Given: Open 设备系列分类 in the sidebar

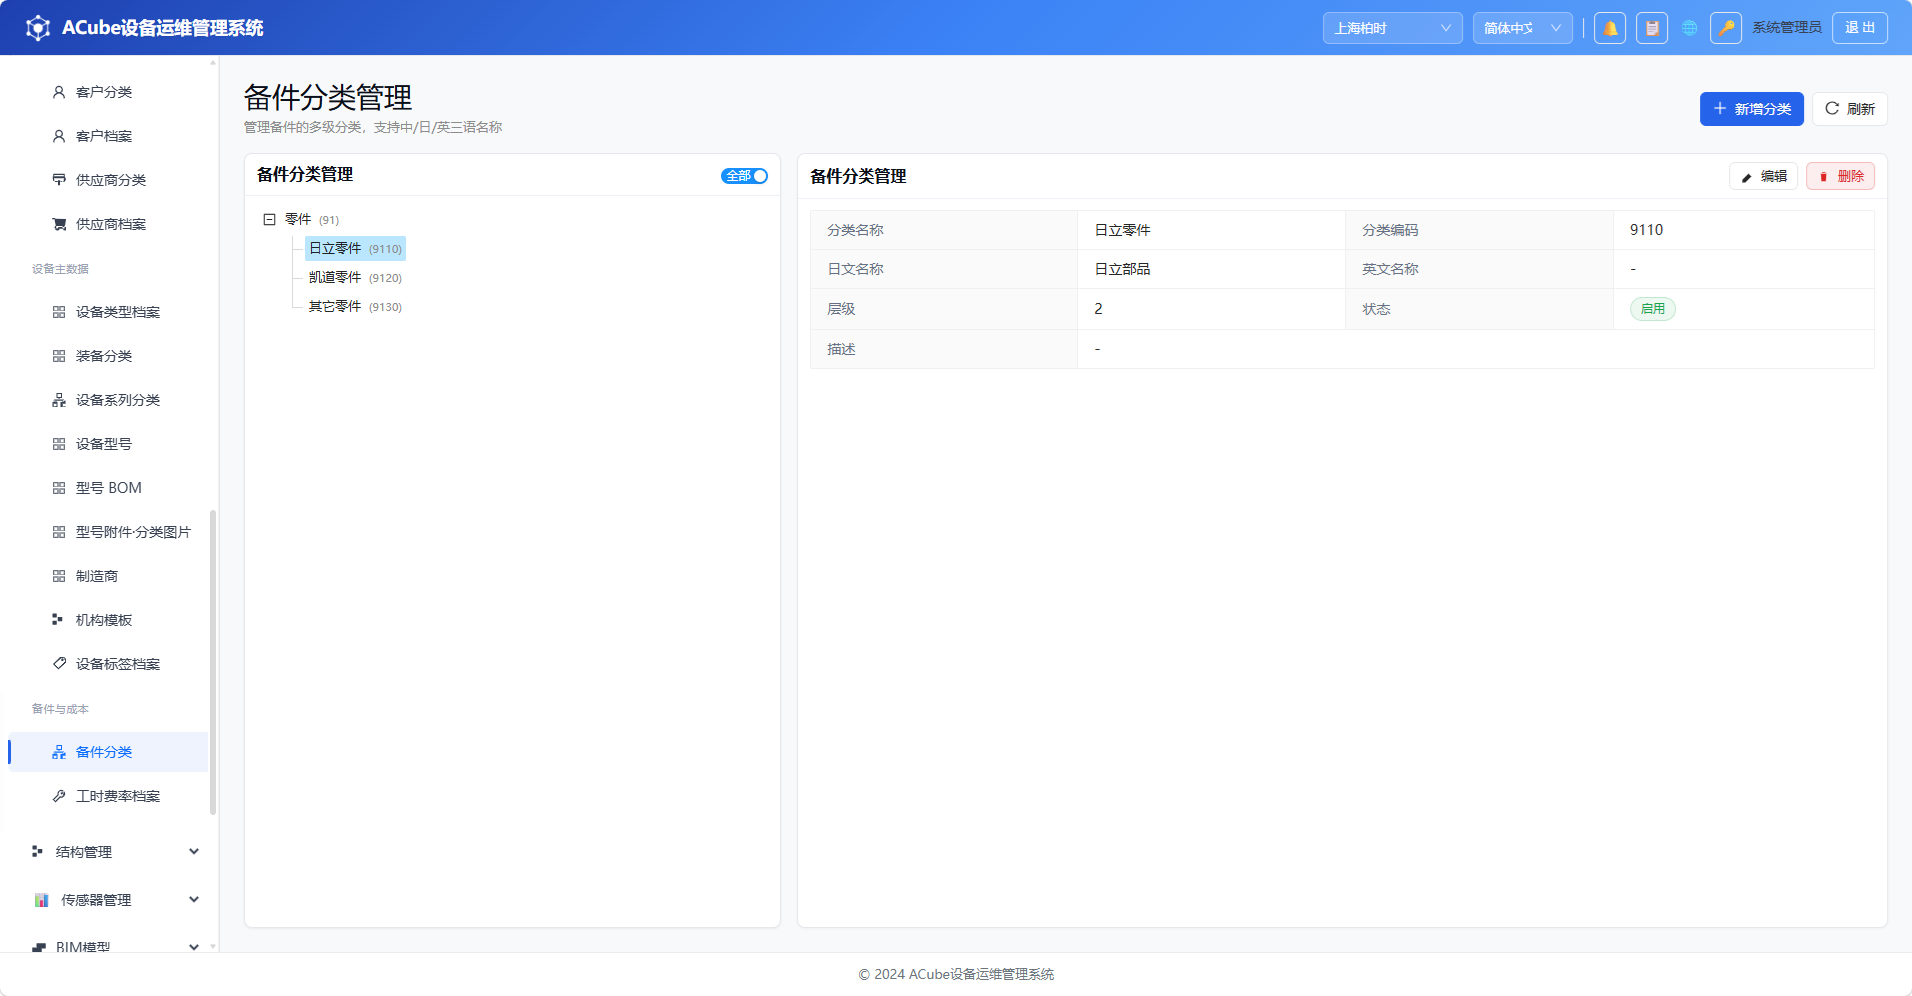Looking at the screenshot, I should pyautogui.click(x=108, y=400).
